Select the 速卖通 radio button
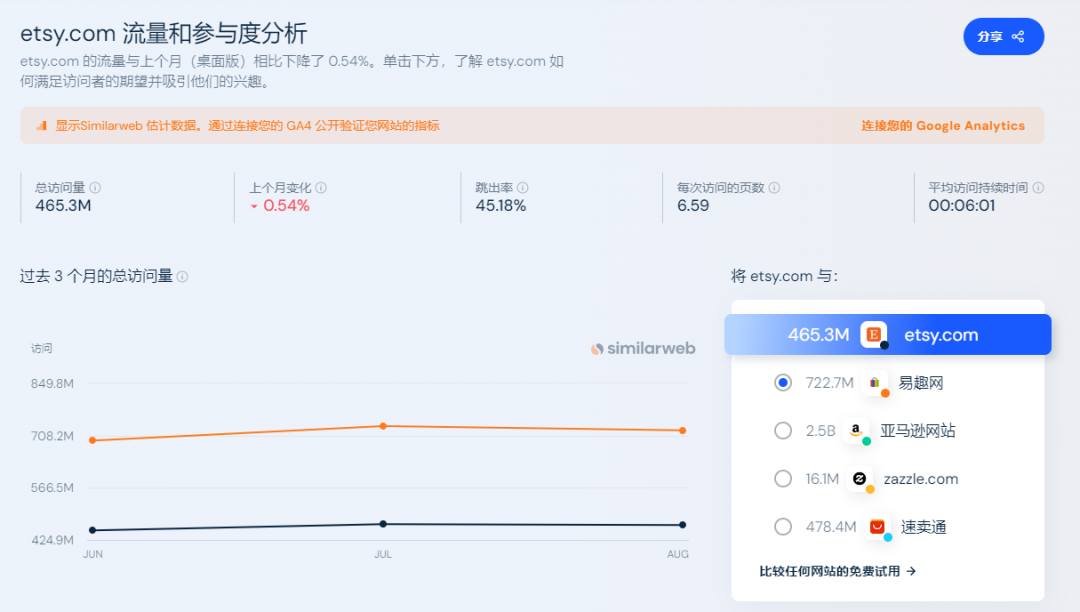 pyautogui.click(x=783, y=526)
